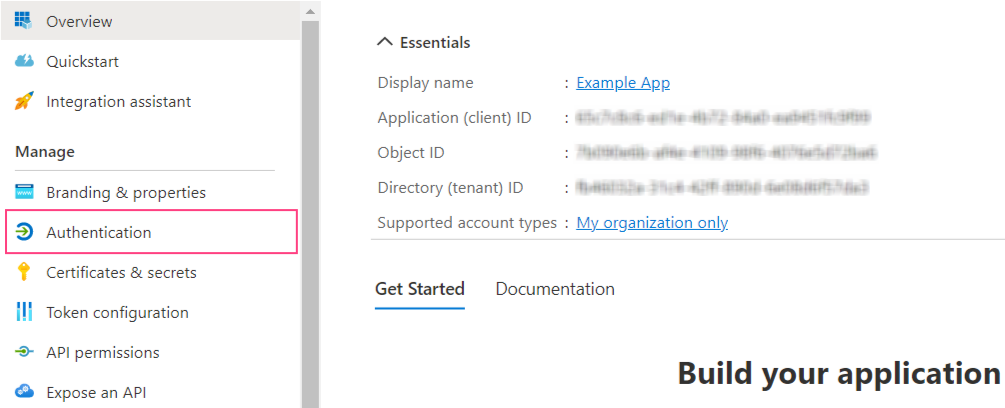Click the Authentication arrow icon
Image resolution: width=1005 pixels, height=408 pixels.
tap(24, 232)
